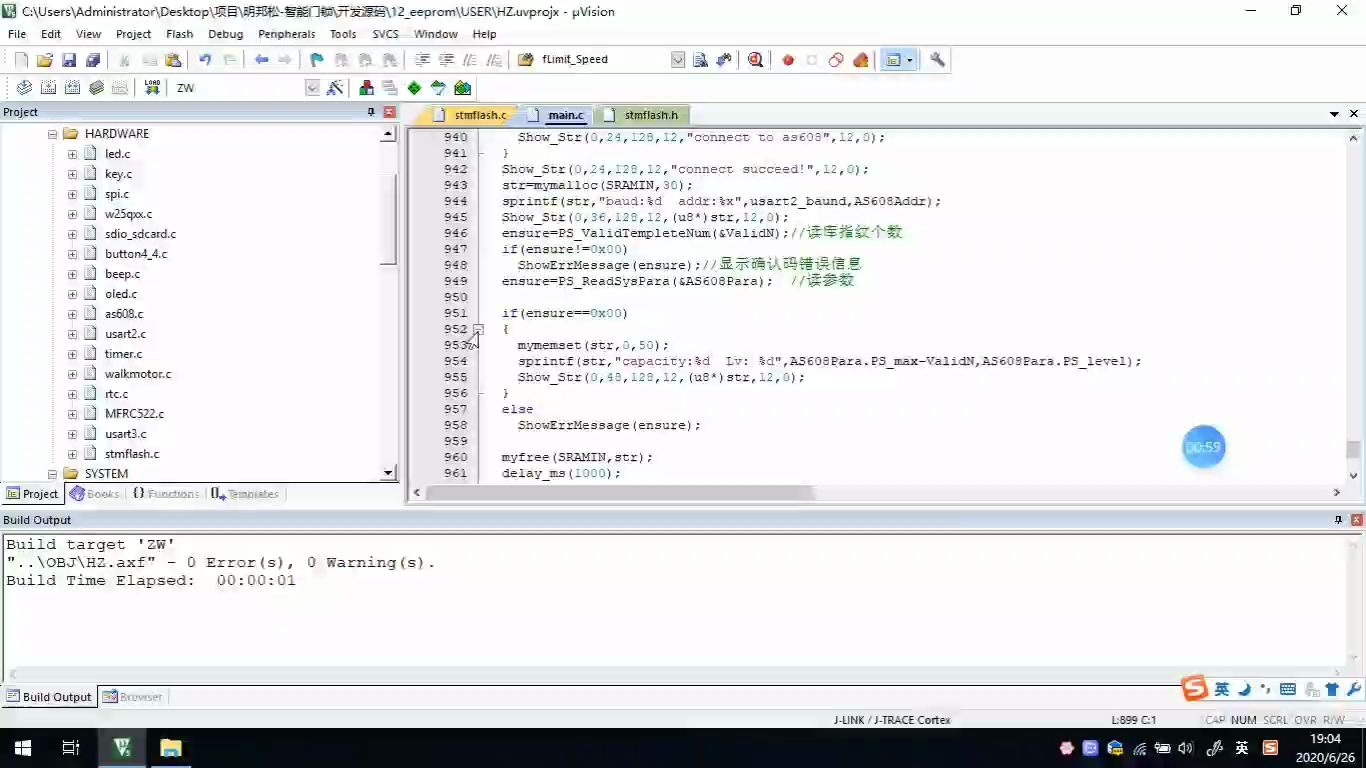Click the Project tree vertical scrollbar thumb
Image resolution: width=1366 pixels, height=768 pixels.
click(x=389, y=220)
